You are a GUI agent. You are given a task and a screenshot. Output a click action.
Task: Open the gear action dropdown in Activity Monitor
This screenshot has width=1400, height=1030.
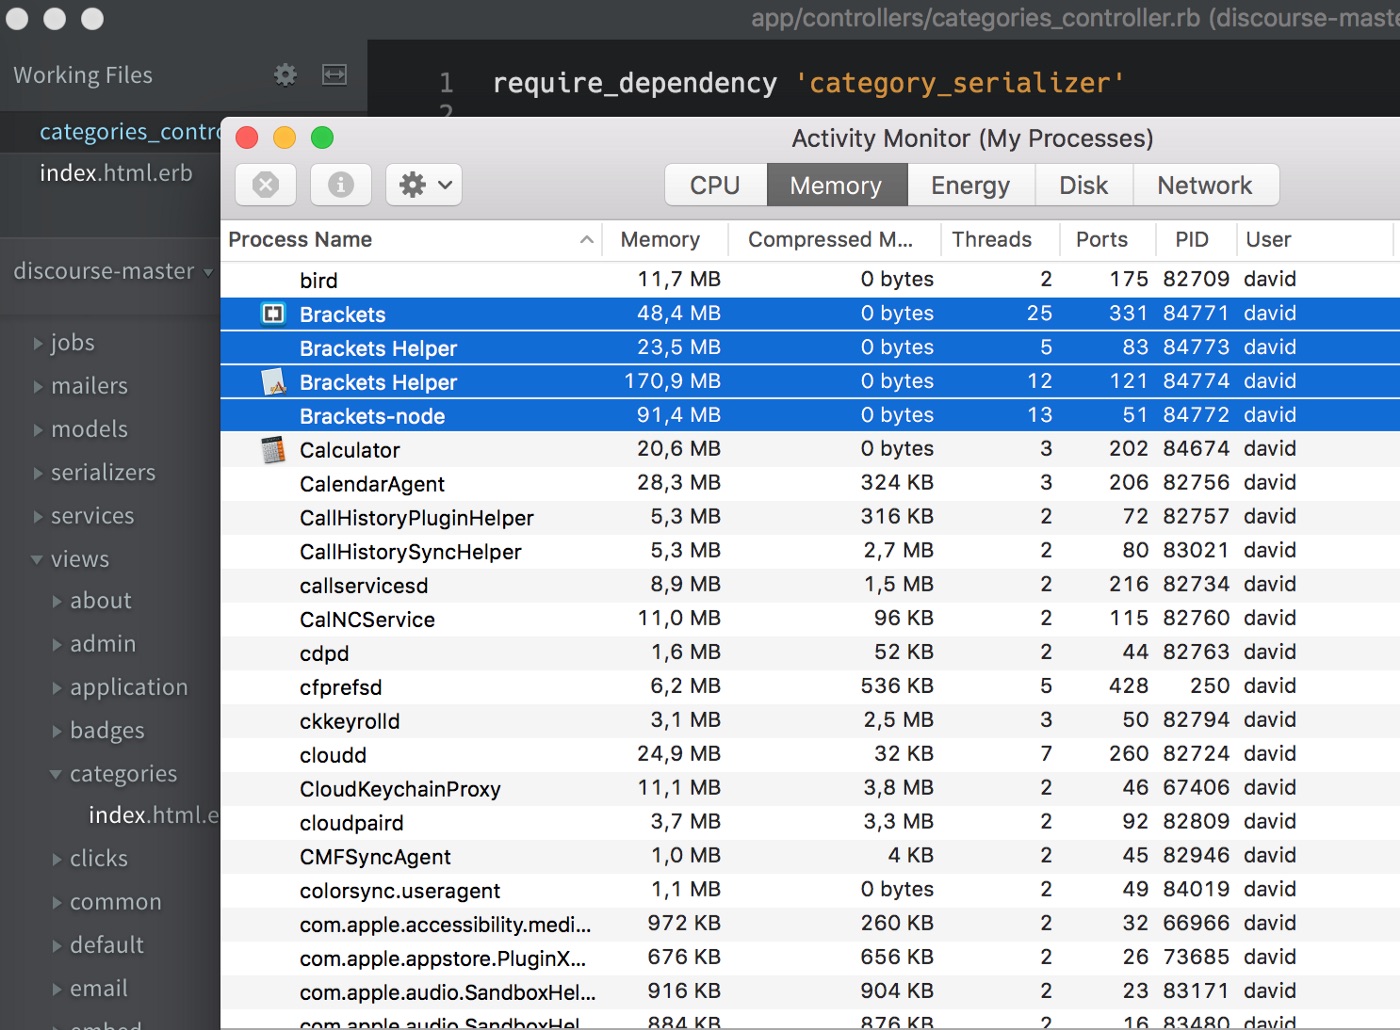(x=424, y=185)
